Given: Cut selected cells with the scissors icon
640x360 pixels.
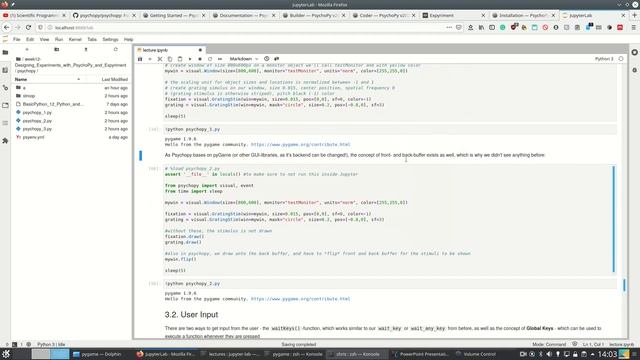Looking at the screenshot, I should click(x=160, y=59).
